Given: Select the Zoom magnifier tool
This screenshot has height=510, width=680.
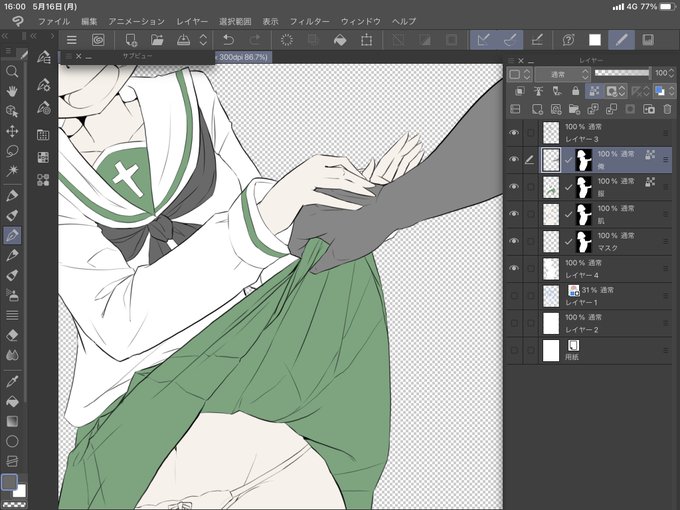Looking at the screenshot, I should 12,71.
